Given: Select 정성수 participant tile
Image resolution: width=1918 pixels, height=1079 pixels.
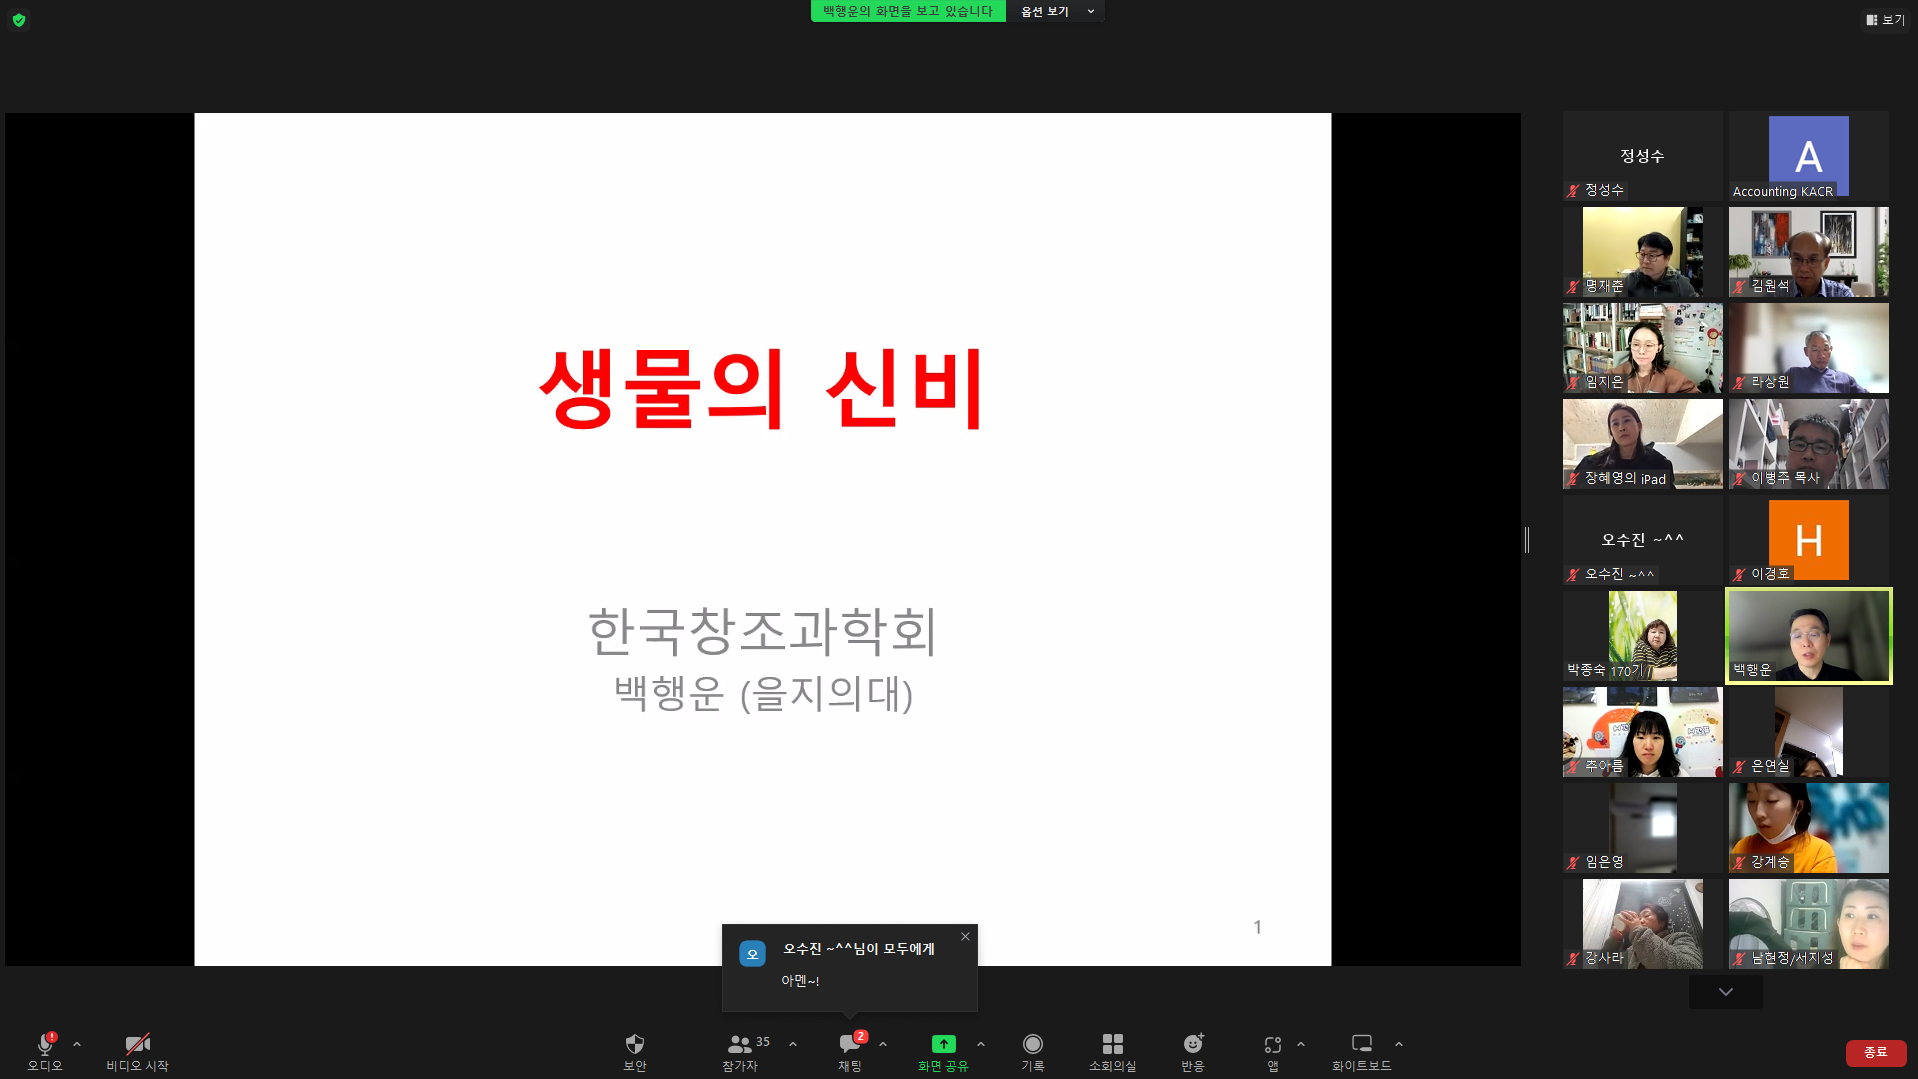Looking at the screenshot, I should pos(1643,156).
